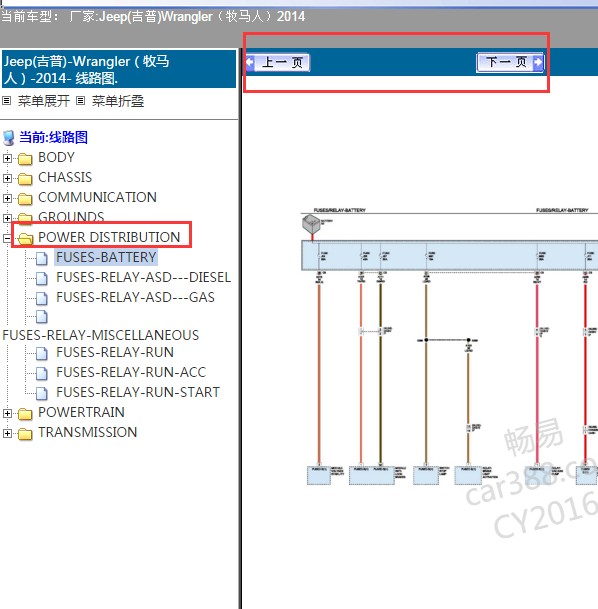
Task: Click the page icon beside FUSES-RELAY-ASD---GAS
Action: pyautogui.click(x=42, y=298)
